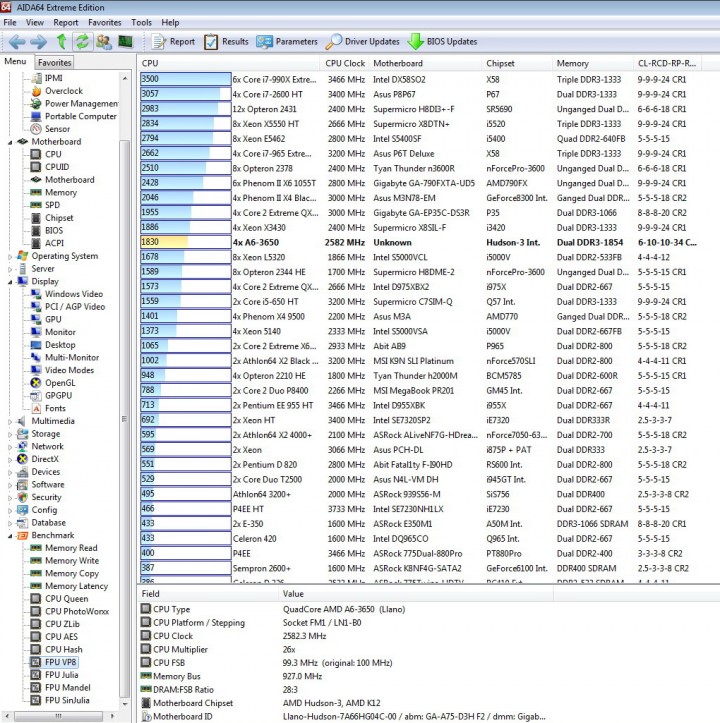Screen dimensions: 720x723
Task: Click the Motherboard column header
Action: (425, 63)
